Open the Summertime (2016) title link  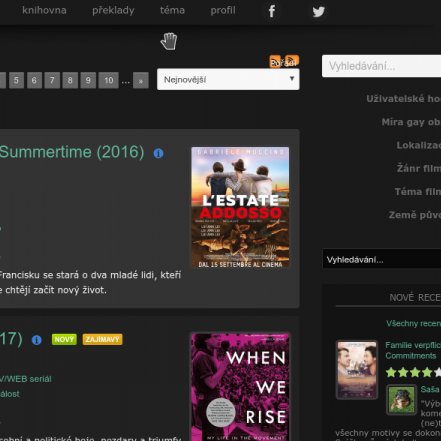(72, 152)
